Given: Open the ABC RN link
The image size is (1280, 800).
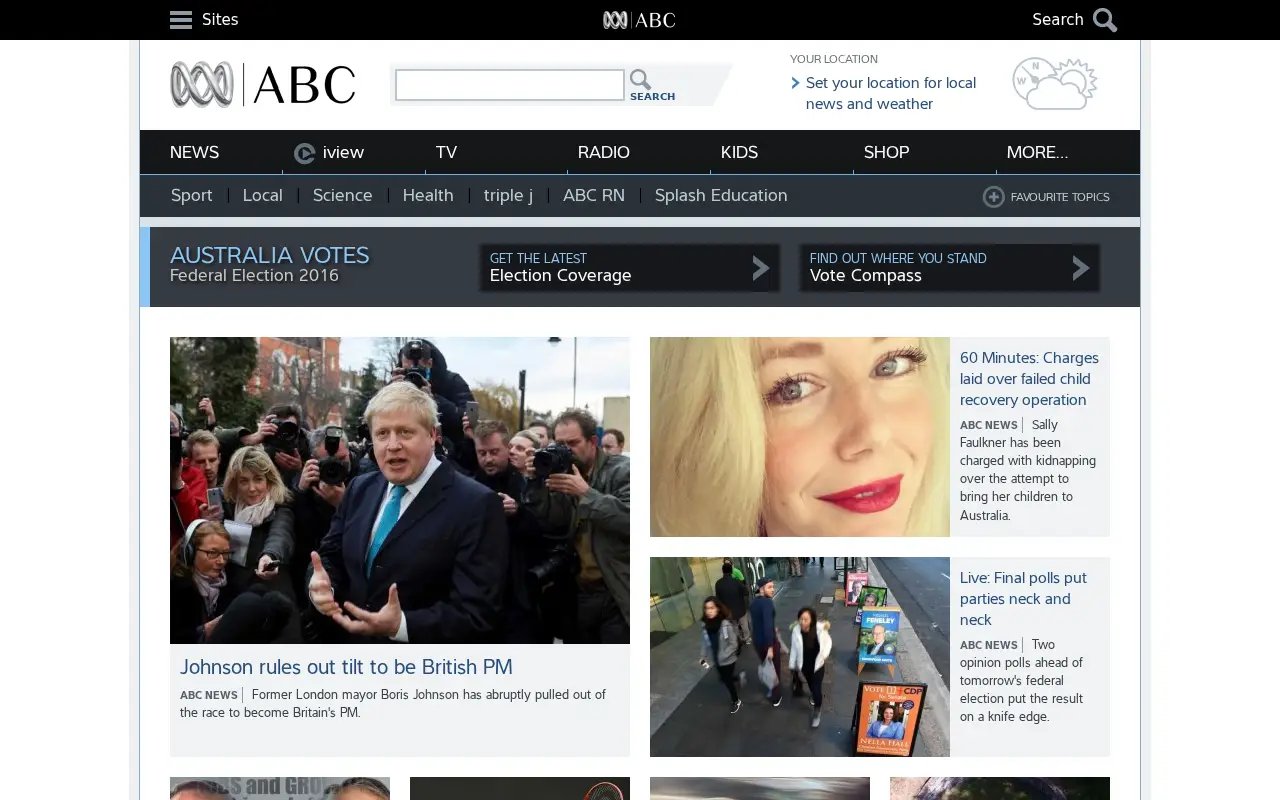Looking at the screenshot, I should point(594,195).
